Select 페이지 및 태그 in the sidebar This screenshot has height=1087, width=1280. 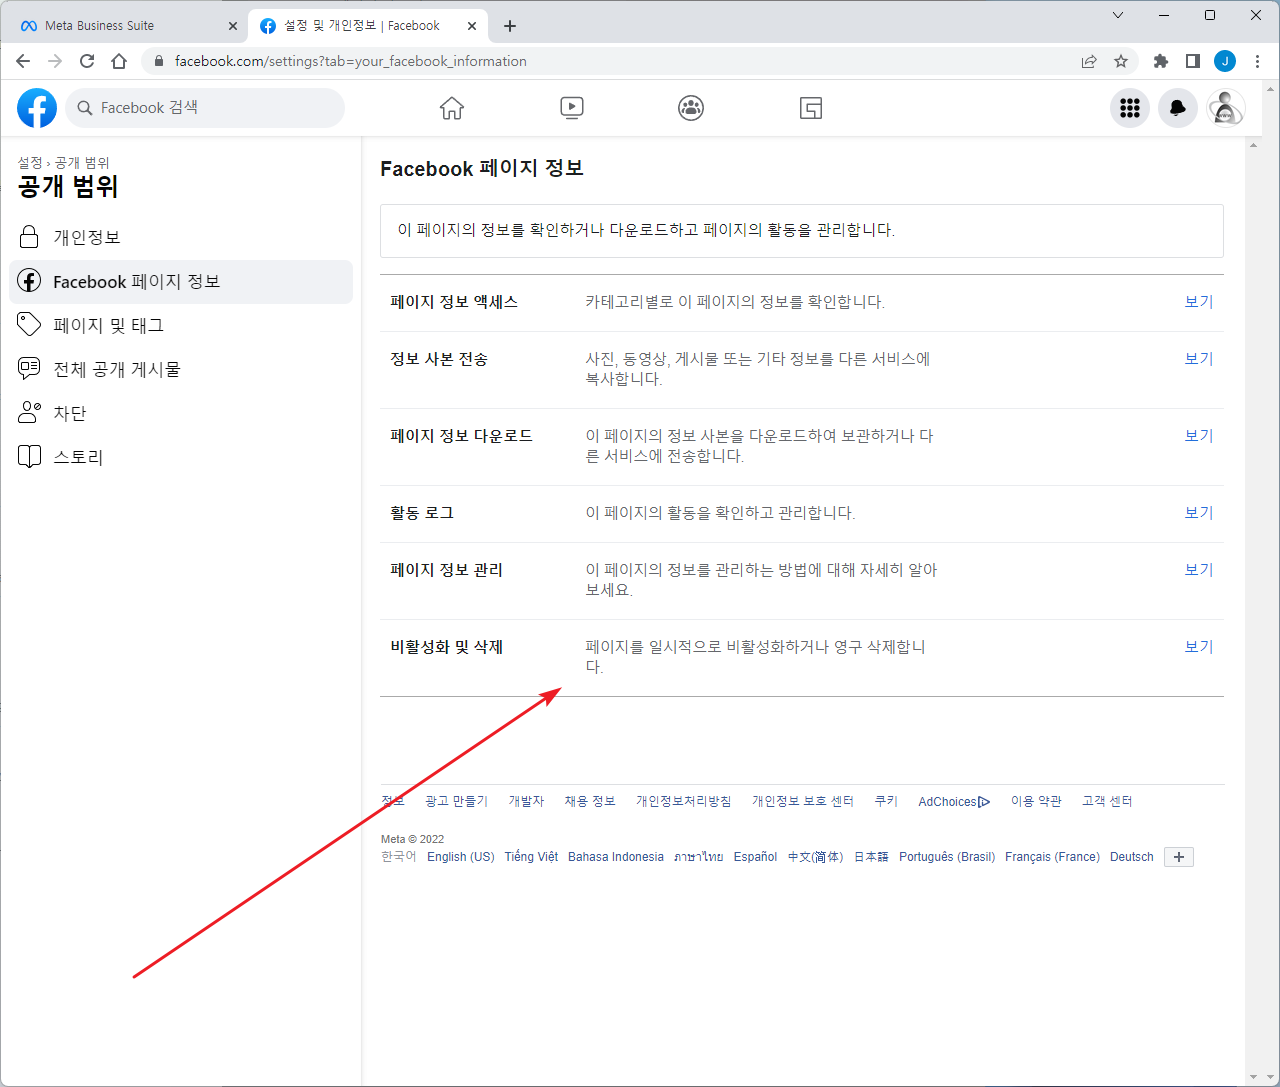pos(181,326)
